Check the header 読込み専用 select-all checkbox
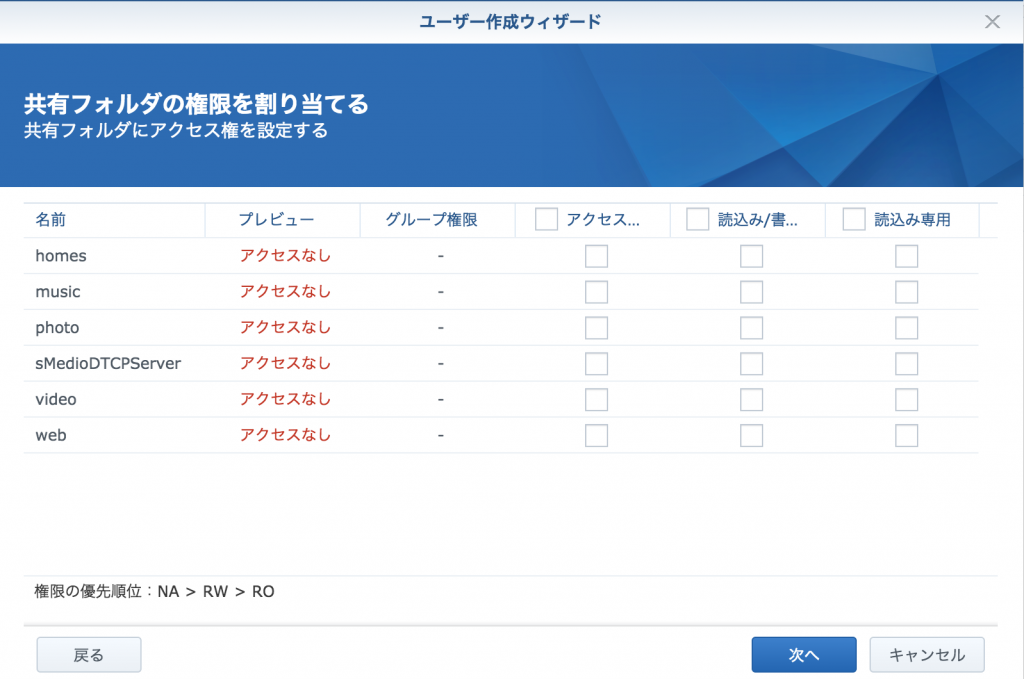 point(854,219)
